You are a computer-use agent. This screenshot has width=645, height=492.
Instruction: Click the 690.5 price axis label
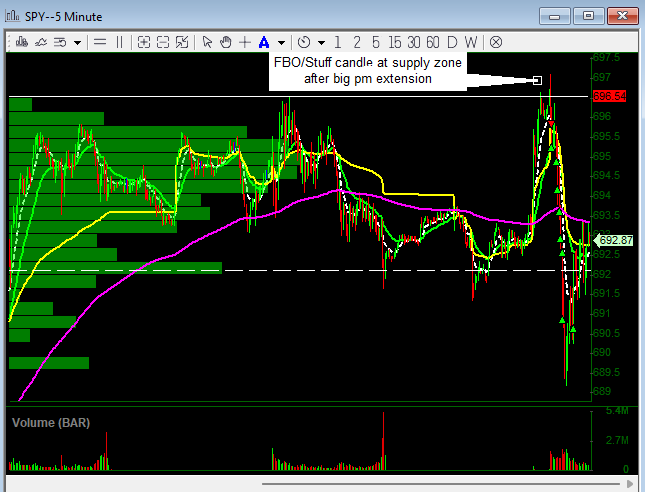(606, 332)
